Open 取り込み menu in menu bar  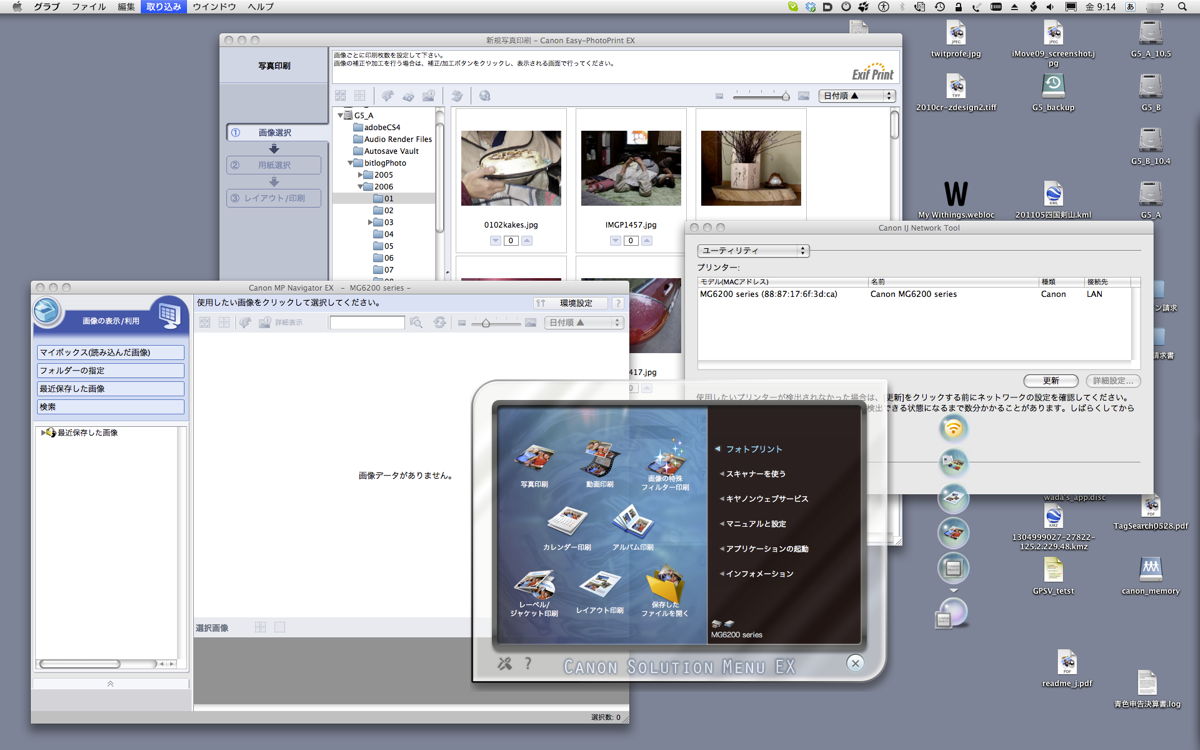164,7
